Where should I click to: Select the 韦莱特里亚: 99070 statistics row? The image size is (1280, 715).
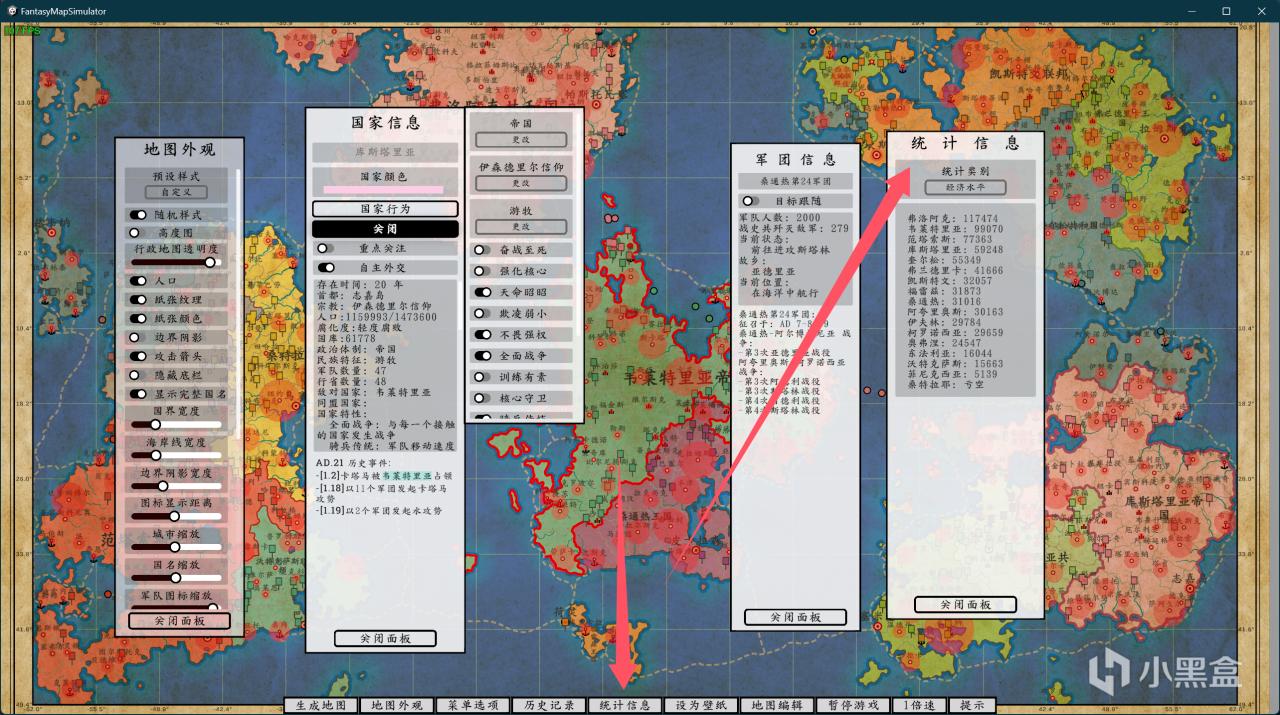(x=955, y=229)
